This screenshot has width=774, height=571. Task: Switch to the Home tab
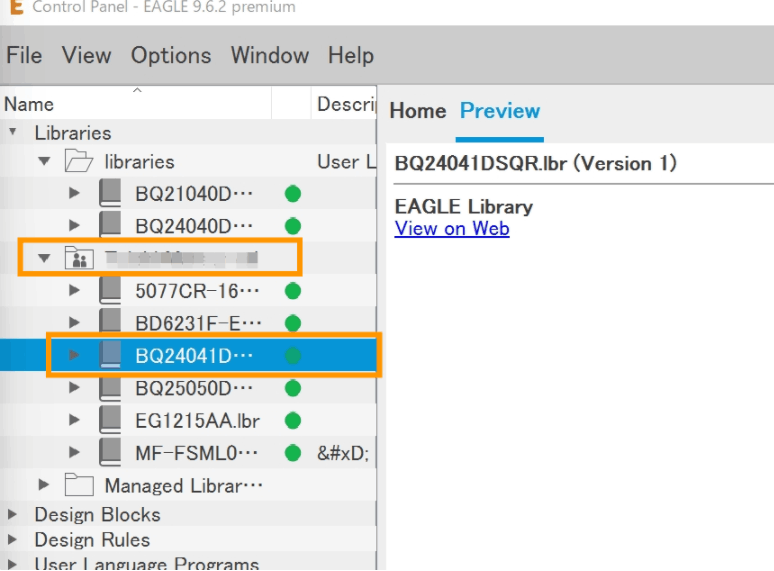[x=418, y=111]
